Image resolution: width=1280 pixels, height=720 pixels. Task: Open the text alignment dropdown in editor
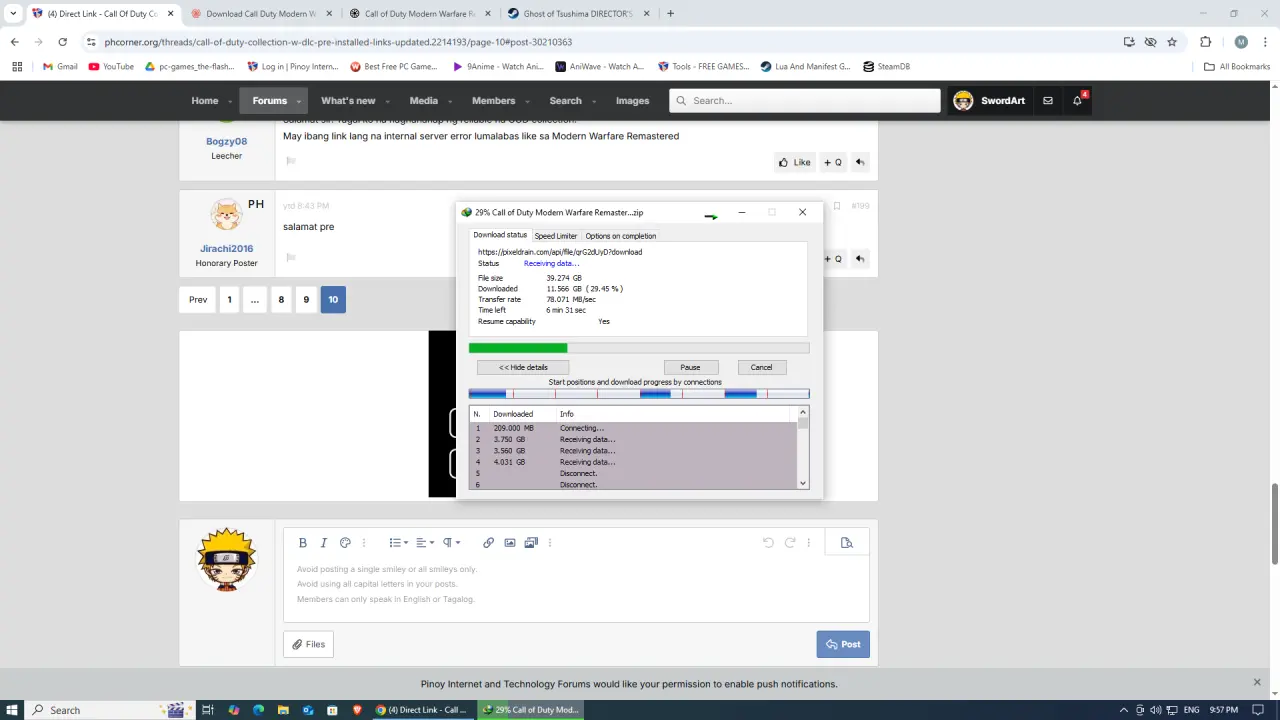(x=425, y=543)
